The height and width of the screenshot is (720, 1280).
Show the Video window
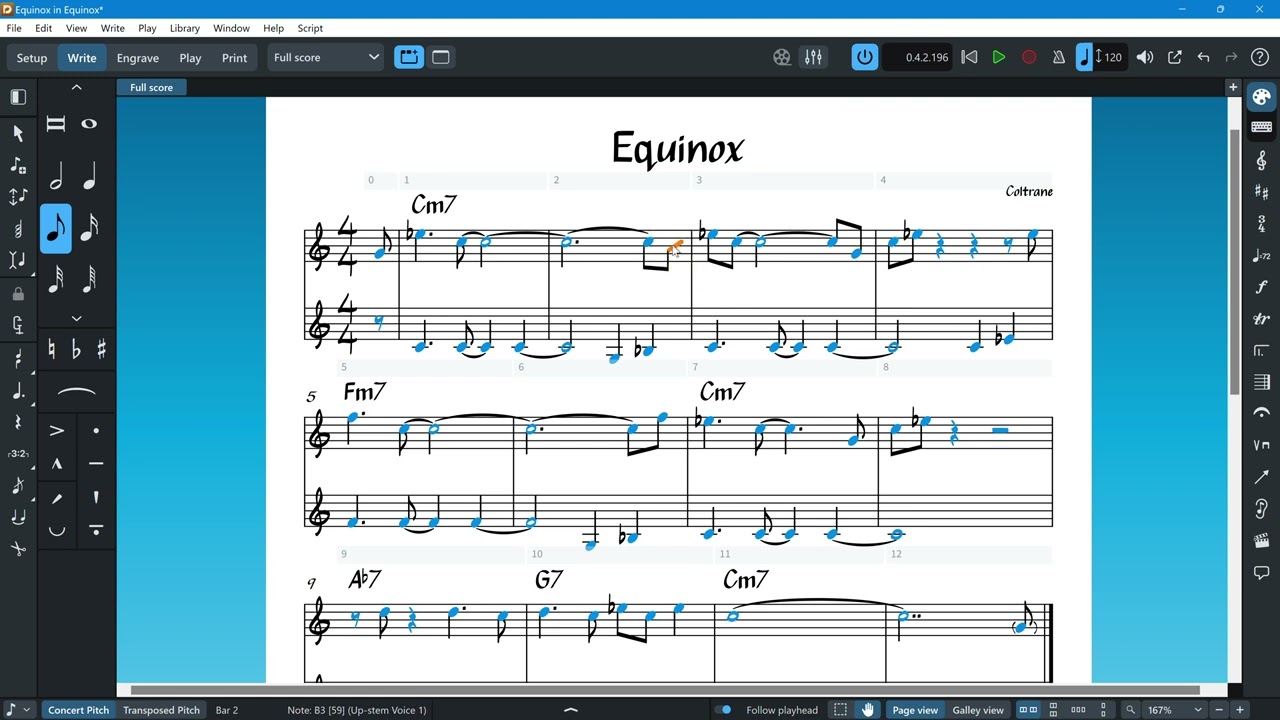[x=782, y=57]
